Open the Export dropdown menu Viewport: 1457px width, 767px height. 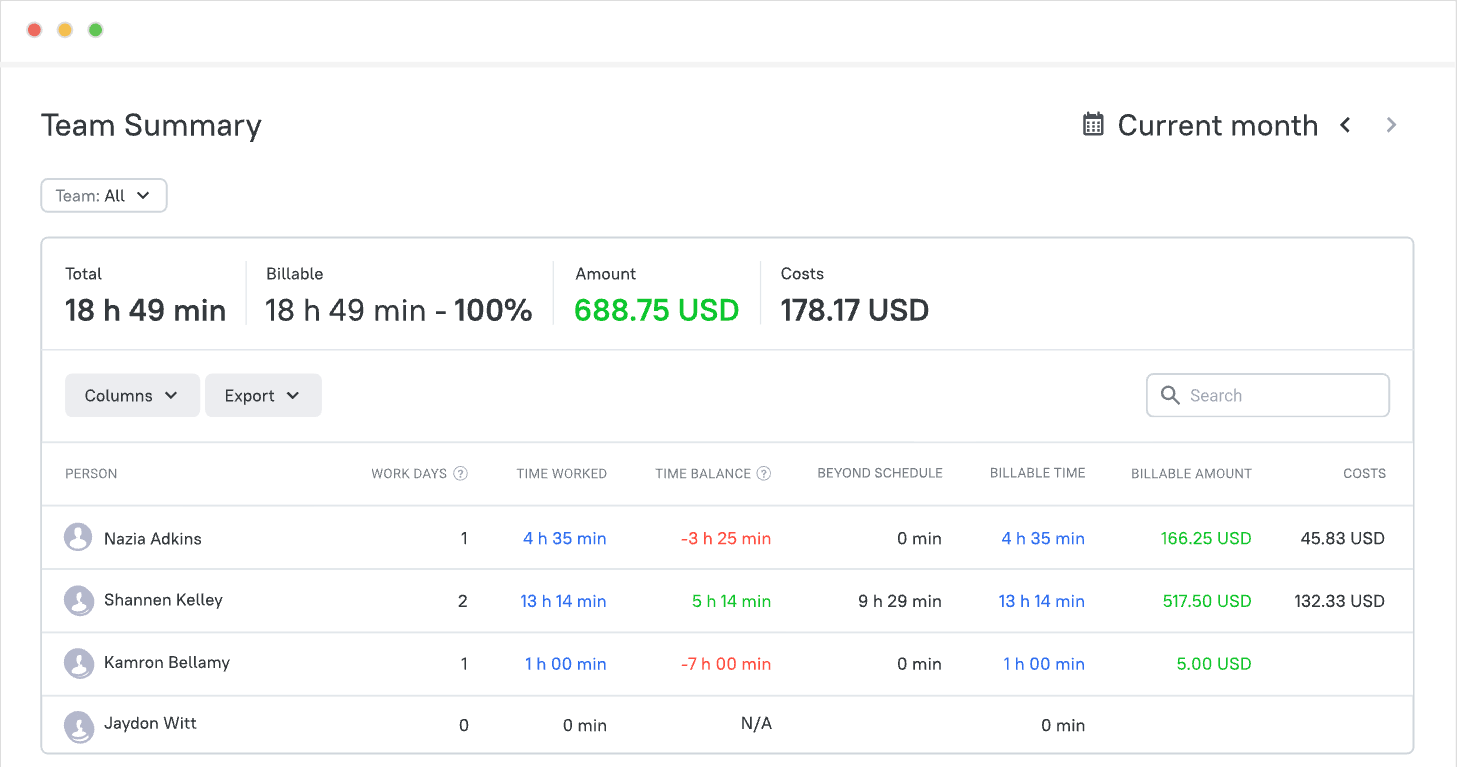pyautogui.click(x=263, y=395)
